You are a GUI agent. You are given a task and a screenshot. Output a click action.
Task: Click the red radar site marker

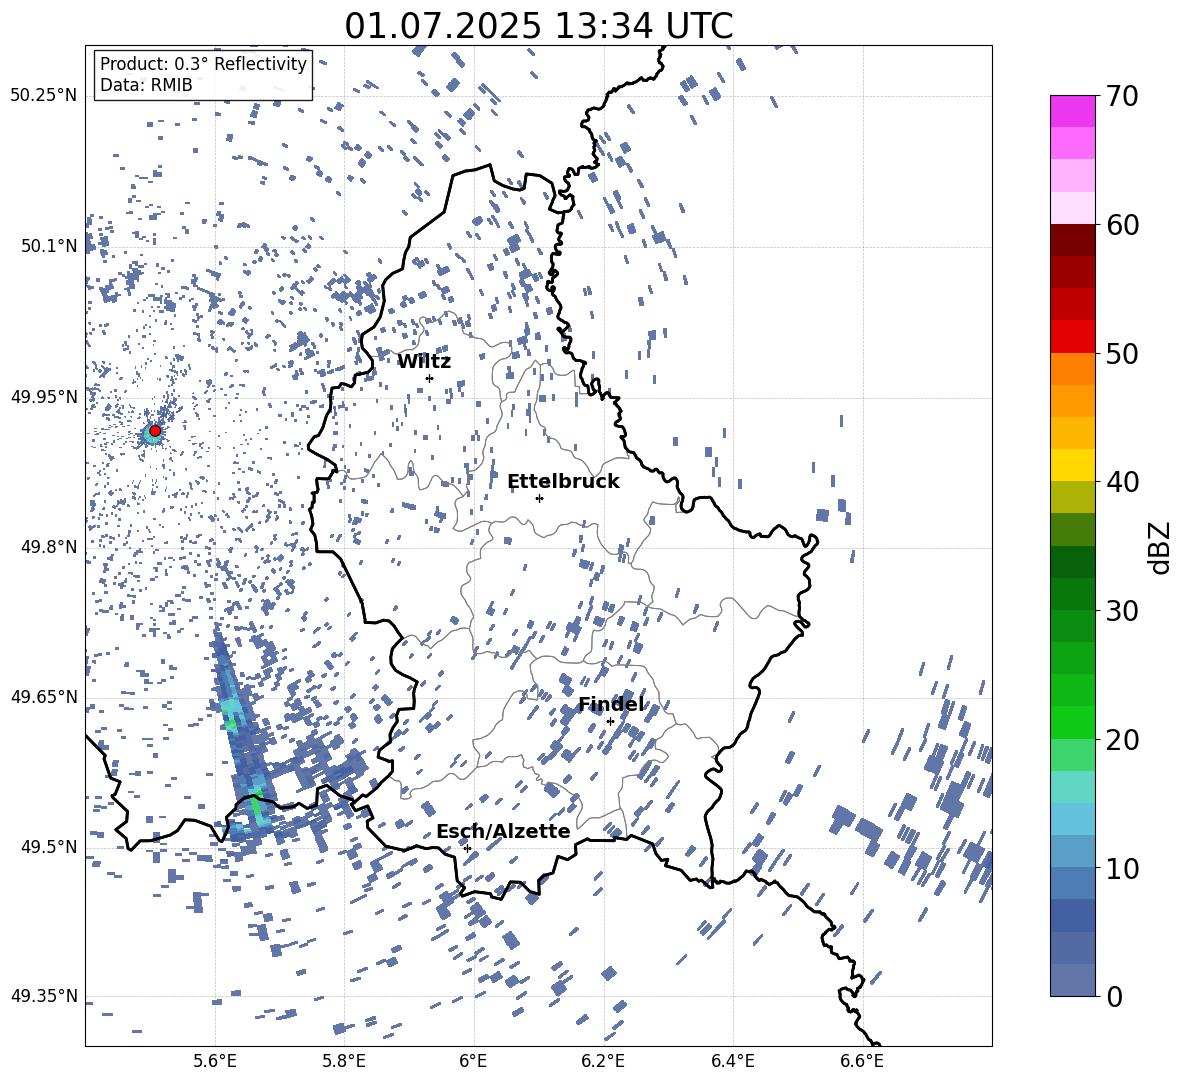point(155,430)
